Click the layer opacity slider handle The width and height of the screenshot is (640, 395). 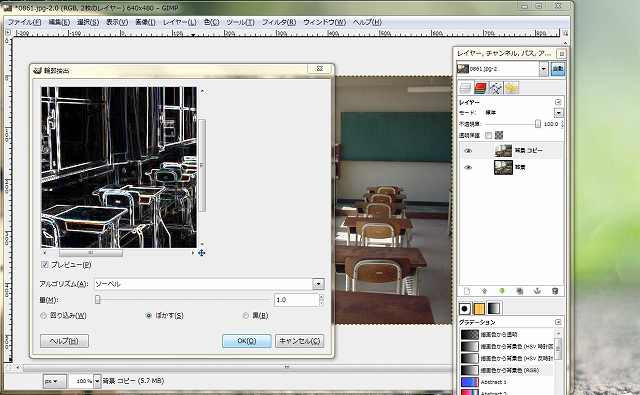tap(538, 124)
